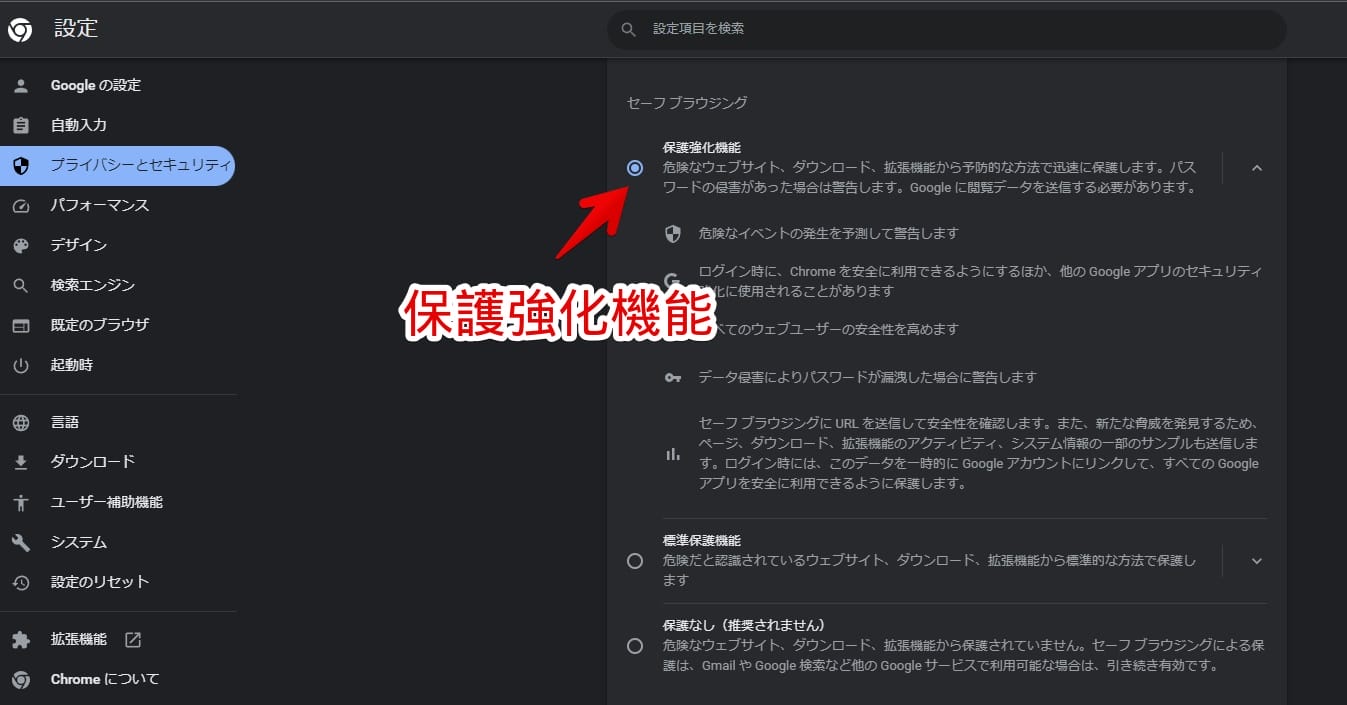Open 検索エンジン settings section

pyautogui.click(x=117, y=285)
